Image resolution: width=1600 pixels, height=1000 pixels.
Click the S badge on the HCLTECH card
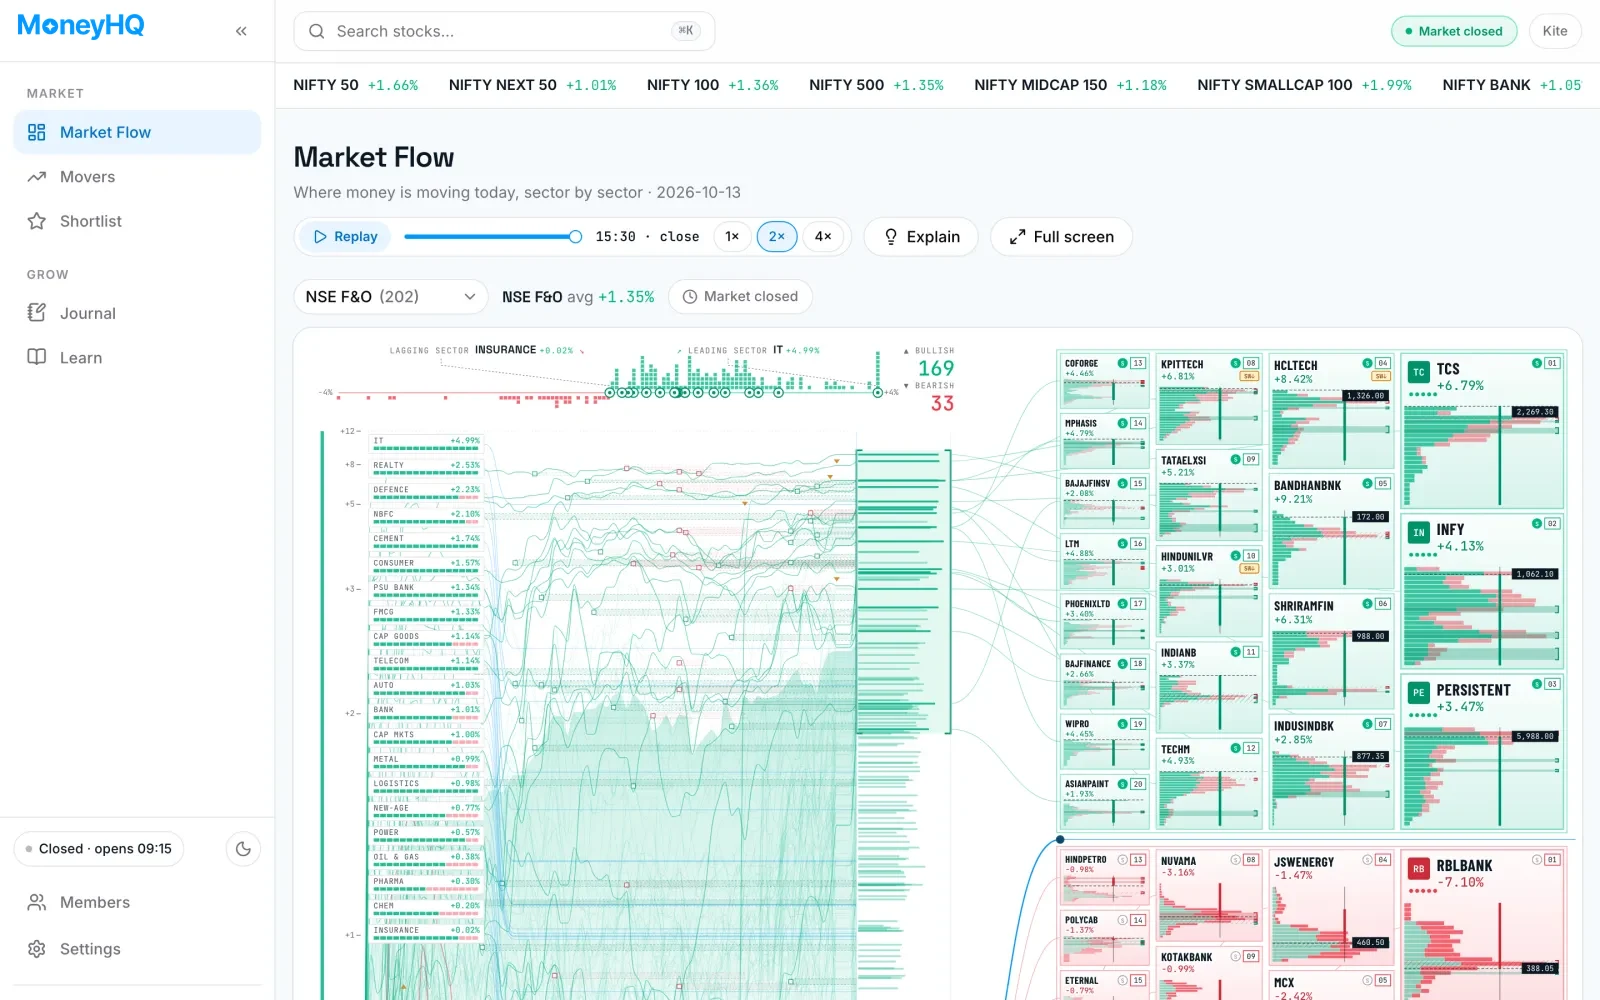point(1367,363)
